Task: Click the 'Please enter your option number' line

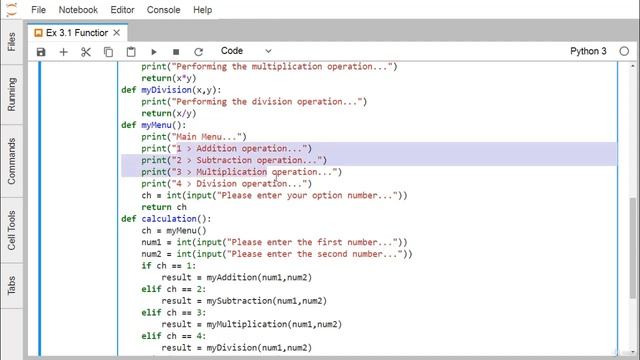Action: [274, 196]
